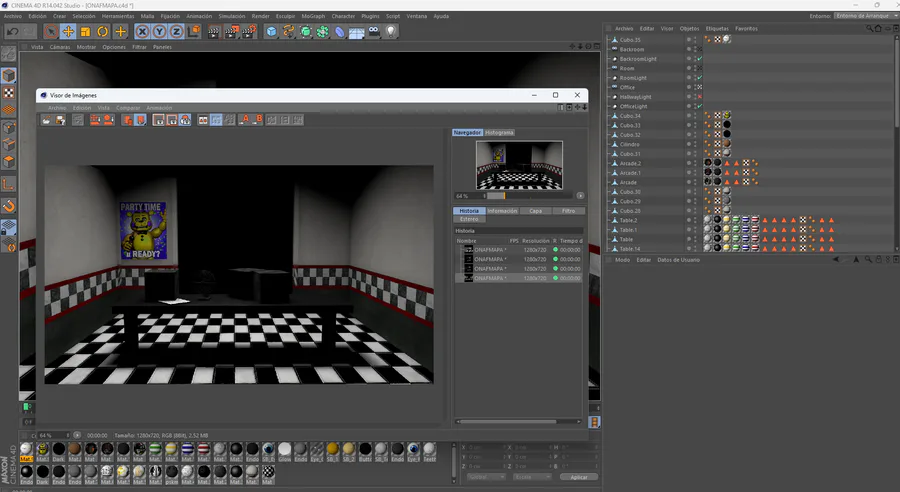Screen dimensions: 900x492
Task: Select Backroom object in Object Manager
Action: click(631, 49)
